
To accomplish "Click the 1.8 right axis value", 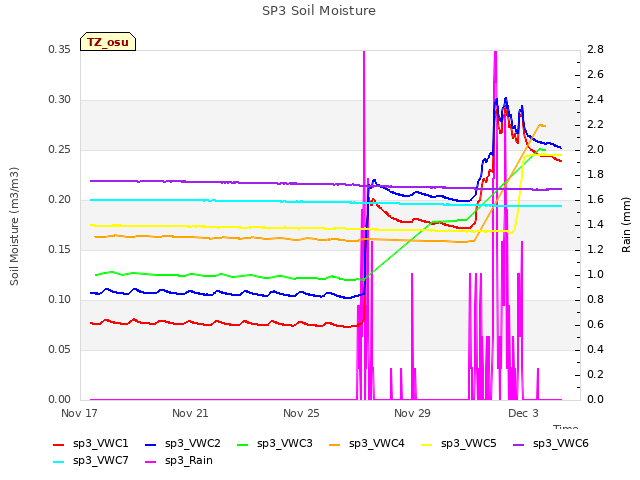I will [596, 175].
